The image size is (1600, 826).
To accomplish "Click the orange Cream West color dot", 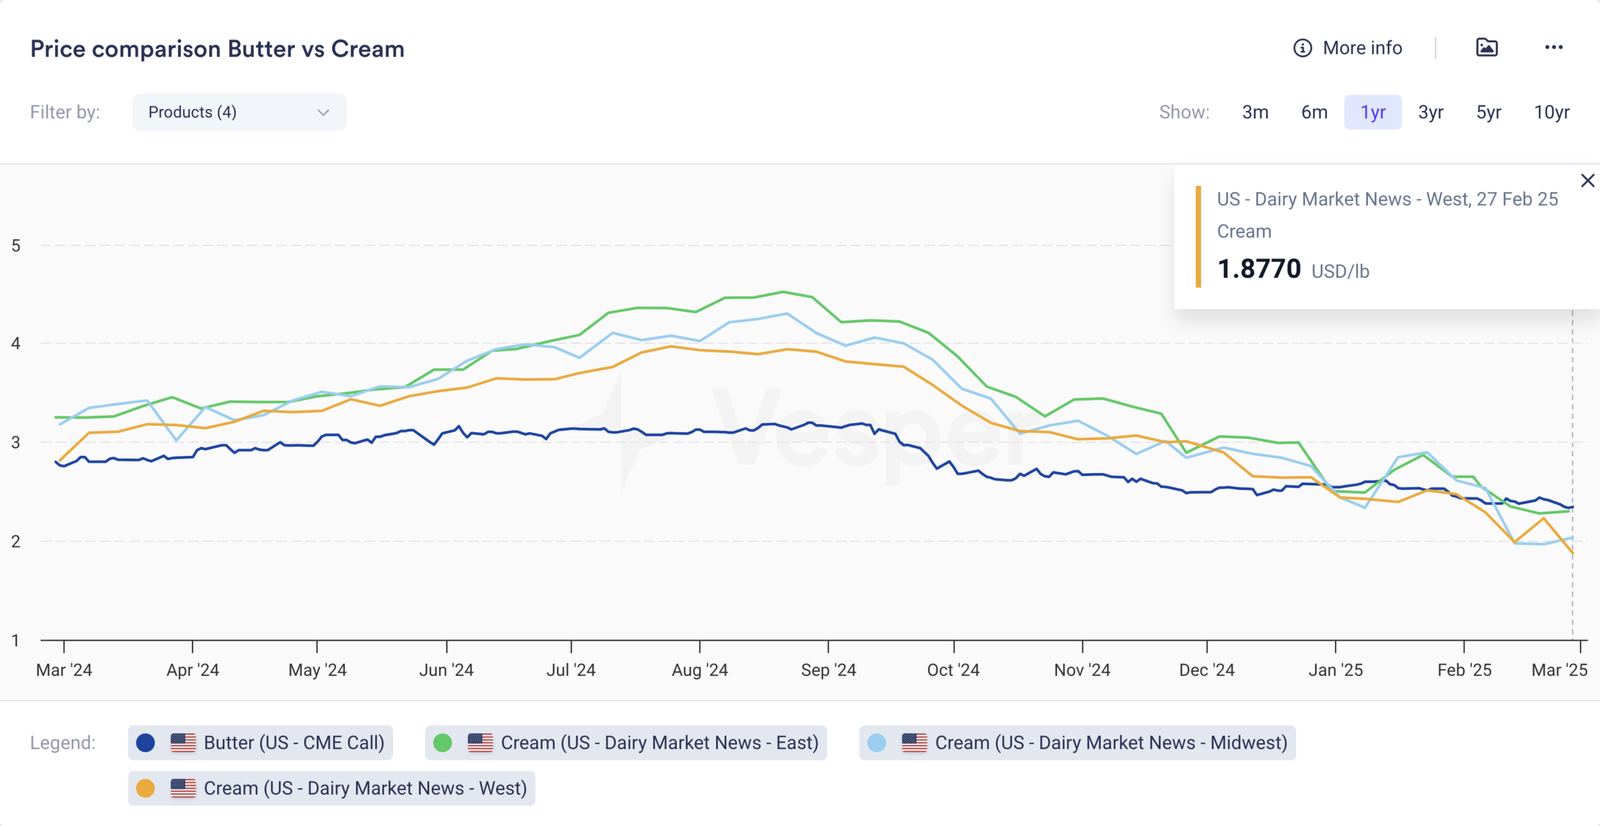I will (146, 789).
